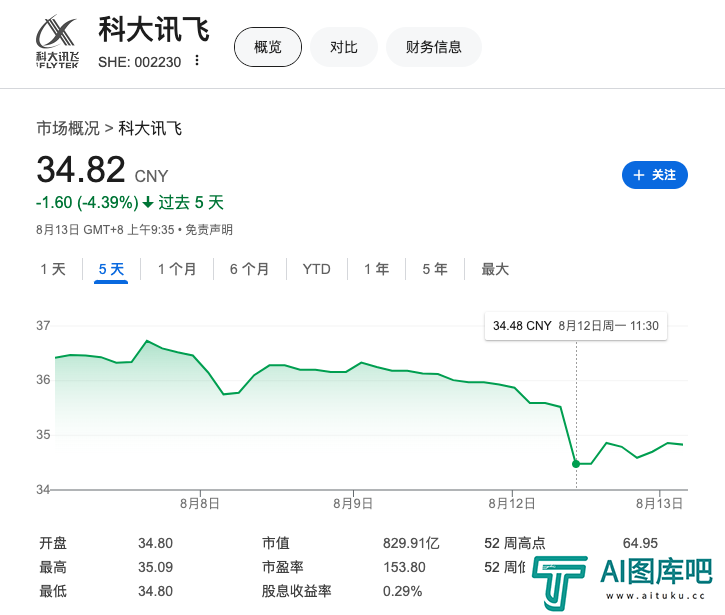Click the 科大讯飞 company title
The height and width of the screenshot is (615, 725).
coord(154,30)
